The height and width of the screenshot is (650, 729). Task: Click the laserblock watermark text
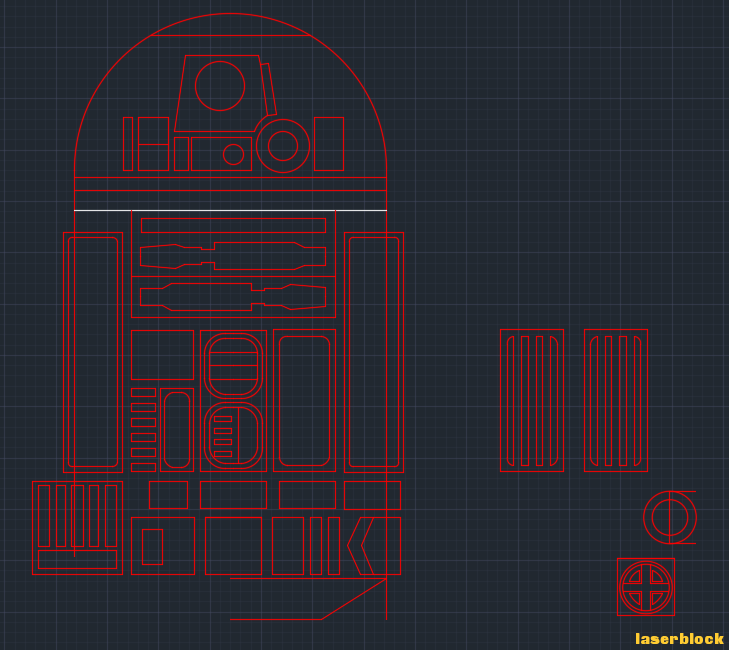coord(679,638)
